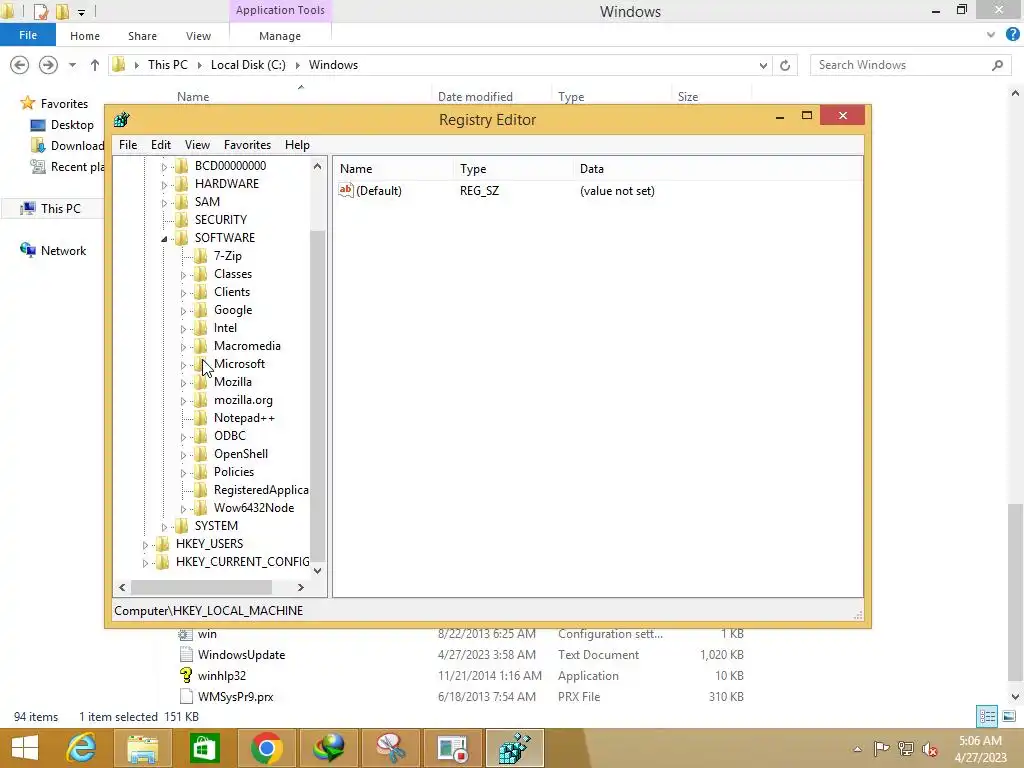
Task: Open Internet Explorer from the taskbar
Action: (x=81, y=748)
